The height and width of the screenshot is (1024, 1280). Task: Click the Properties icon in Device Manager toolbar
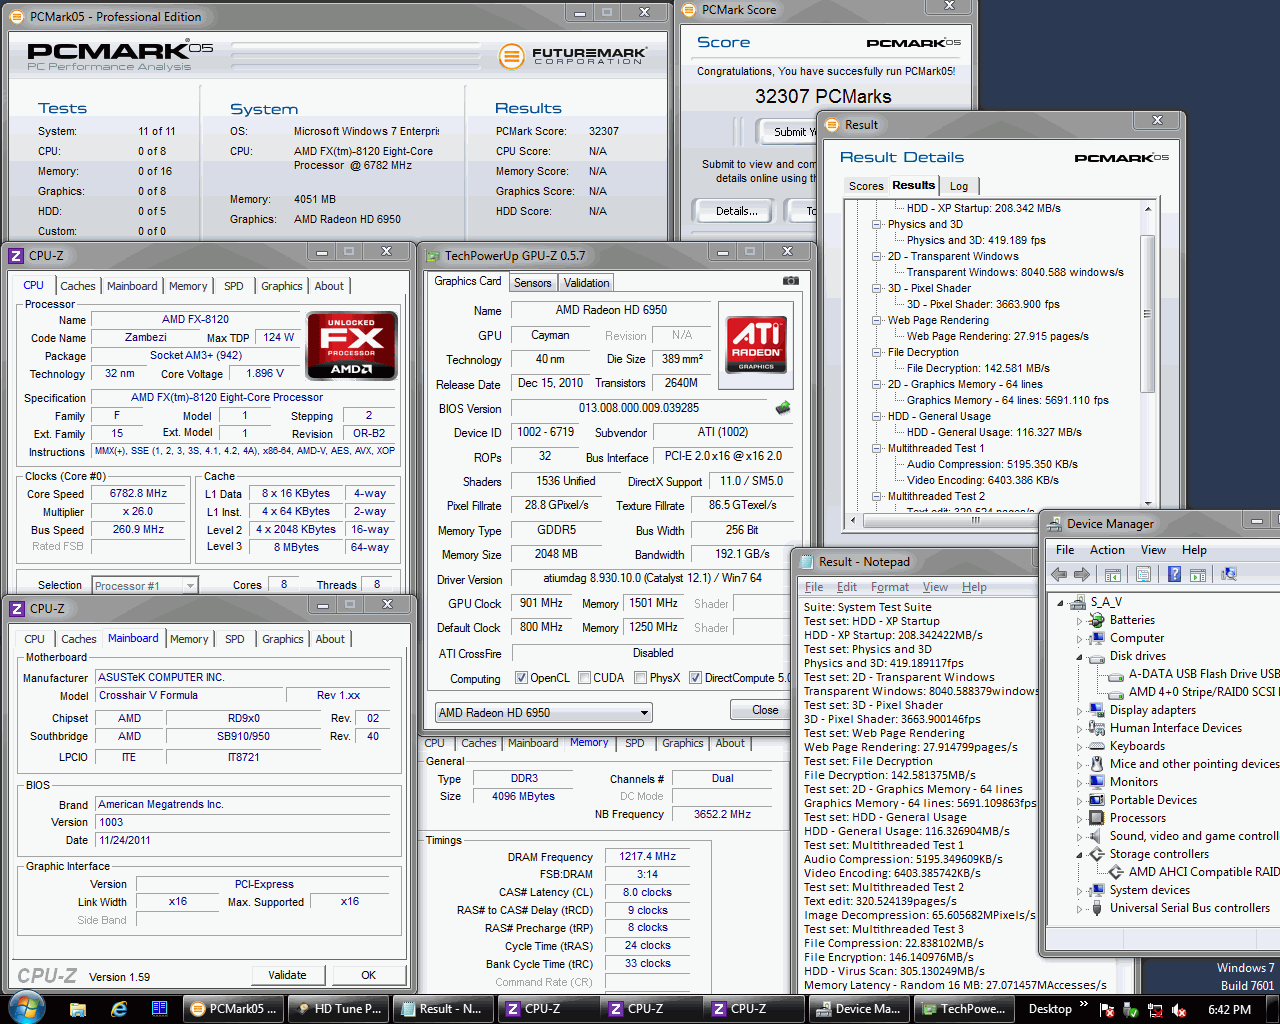(x=1143, y=574)
